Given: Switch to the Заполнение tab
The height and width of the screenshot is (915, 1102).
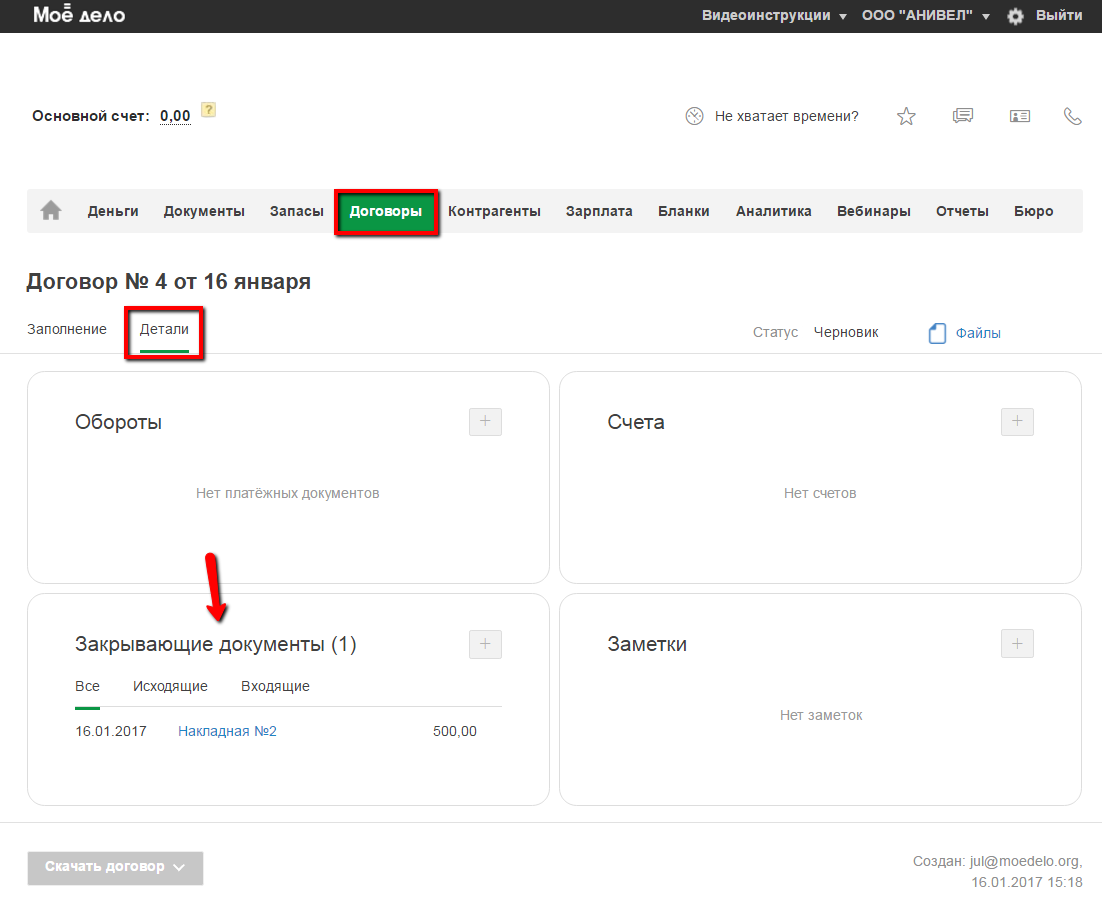Looking at the screenshot, I should [67, 330].
